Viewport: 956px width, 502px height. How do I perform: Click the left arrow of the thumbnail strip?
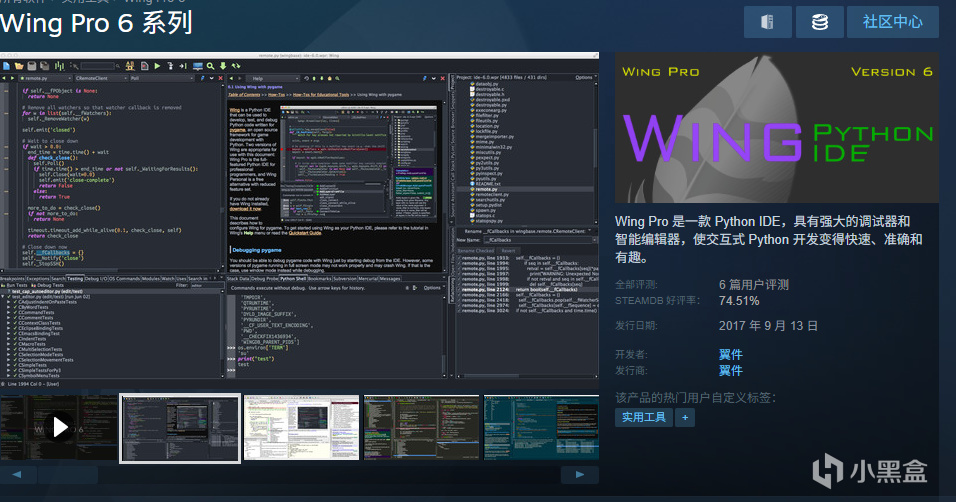(18, 475)
